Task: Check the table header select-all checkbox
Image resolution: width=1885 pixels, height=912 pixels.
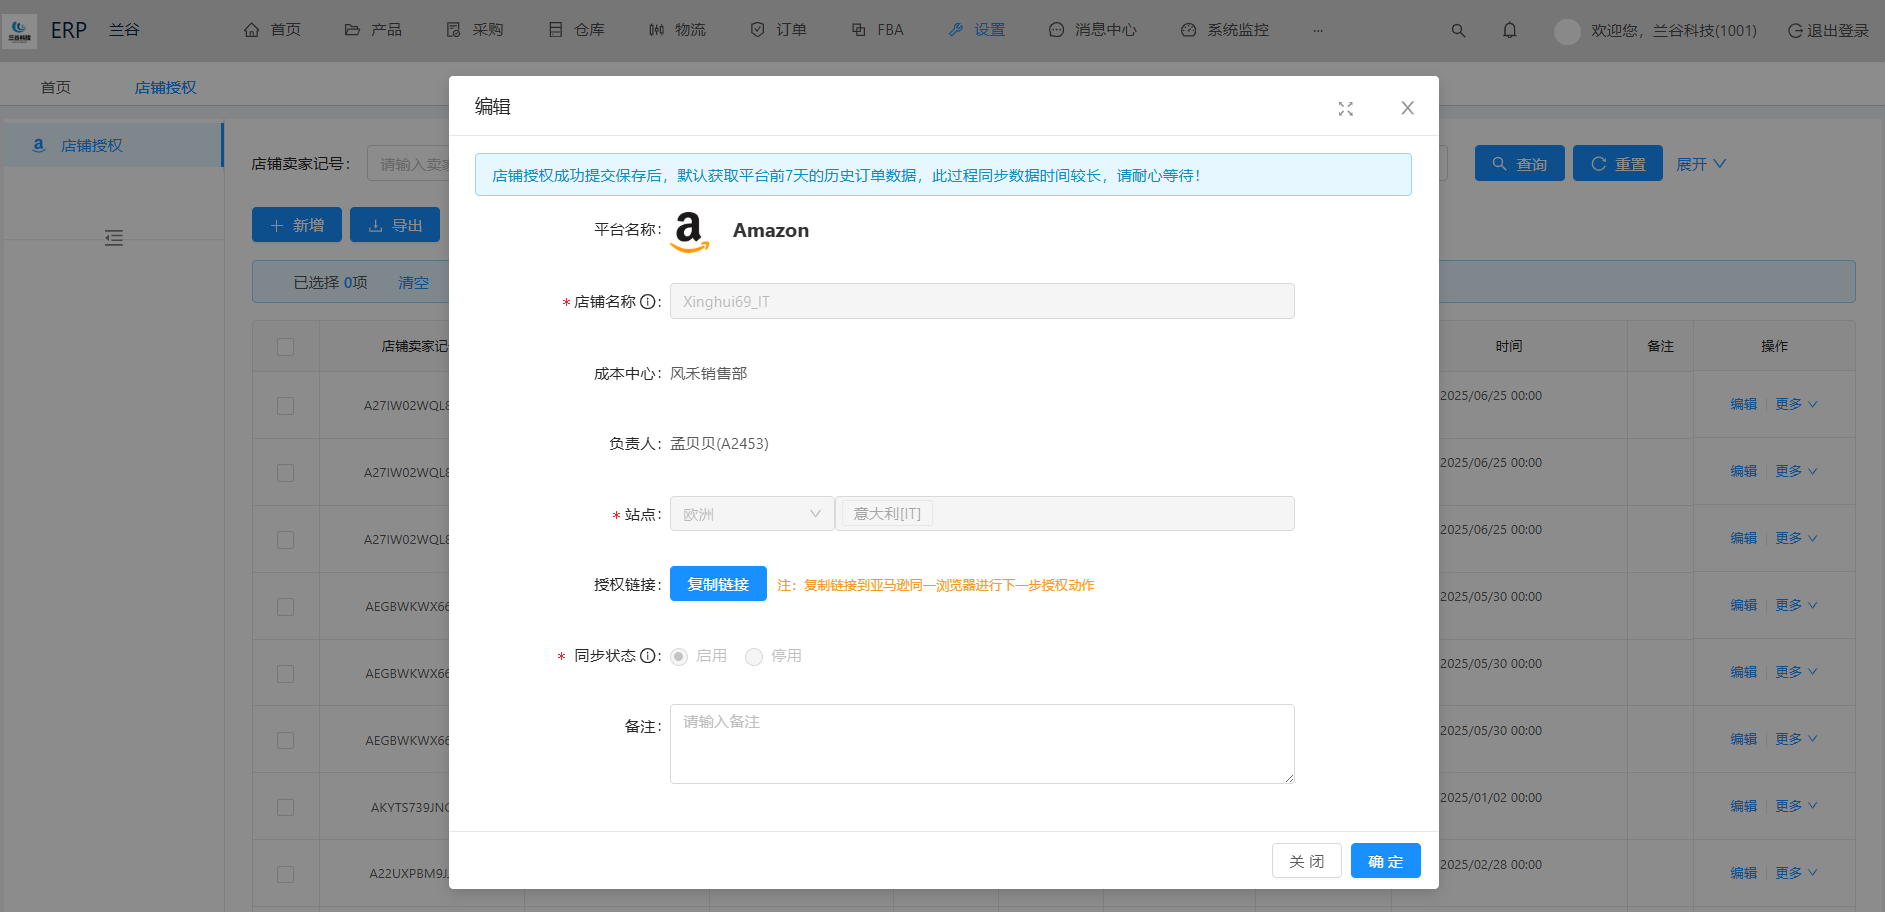Action: tap(285, 347)
